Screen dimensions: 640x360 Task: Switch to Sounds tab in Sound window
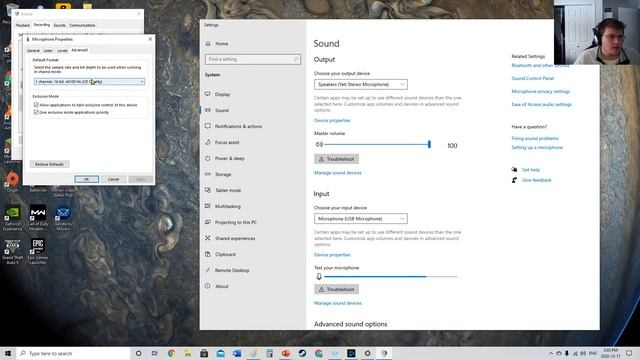point(60,25)
